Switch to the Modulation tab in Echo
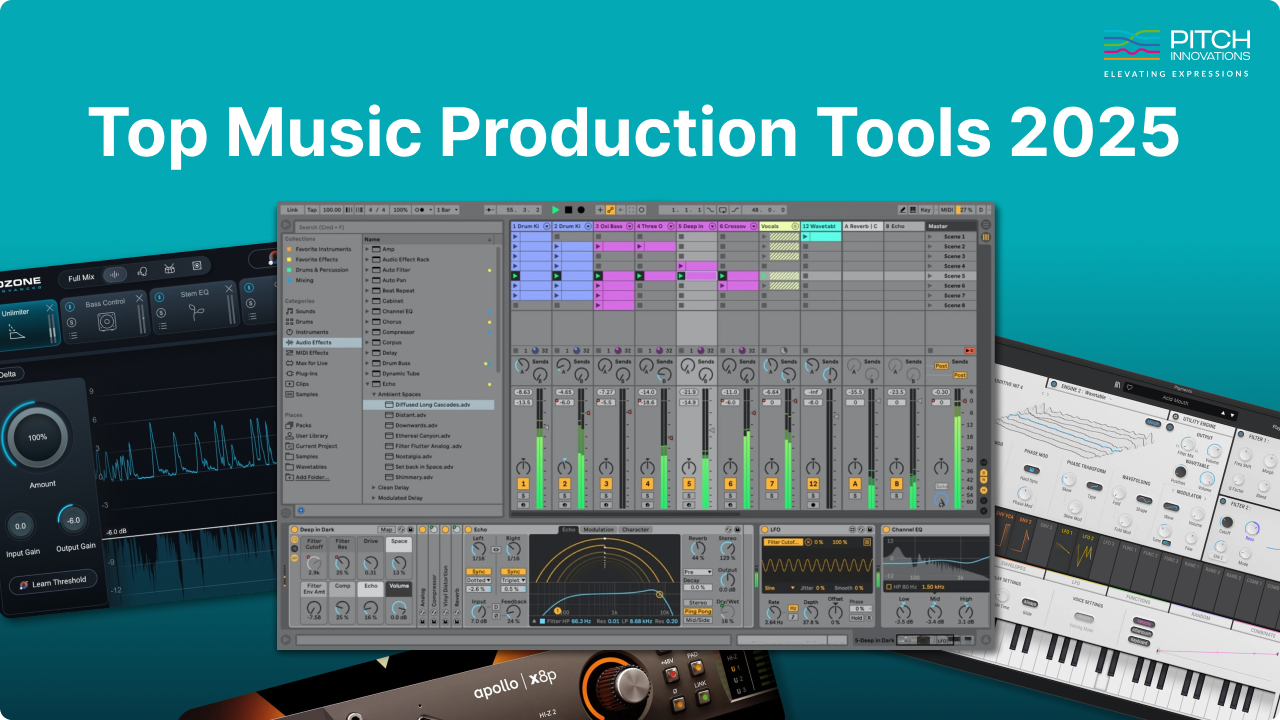The height and width of the screenshot is (720, 1280). point(599,529)
